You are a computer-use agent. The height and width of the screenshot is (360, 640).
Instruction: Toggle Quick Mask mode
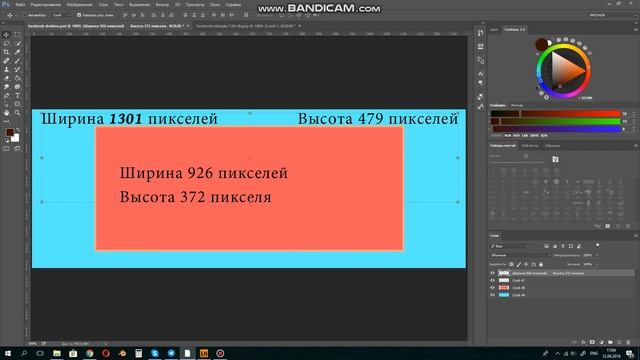pyautogui.click(x=6, y=149)
